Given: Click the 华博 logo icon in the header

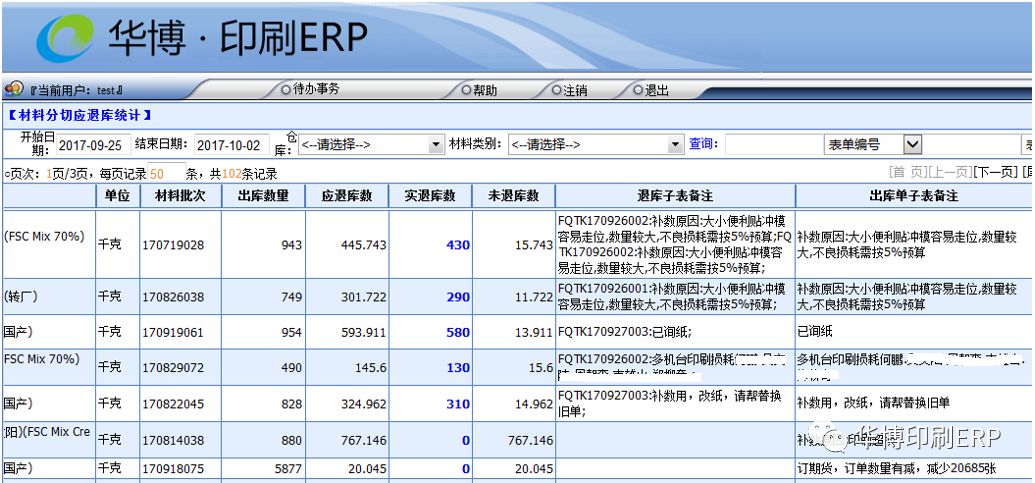Looking at the screenshot, I should [x=65, y=37].
